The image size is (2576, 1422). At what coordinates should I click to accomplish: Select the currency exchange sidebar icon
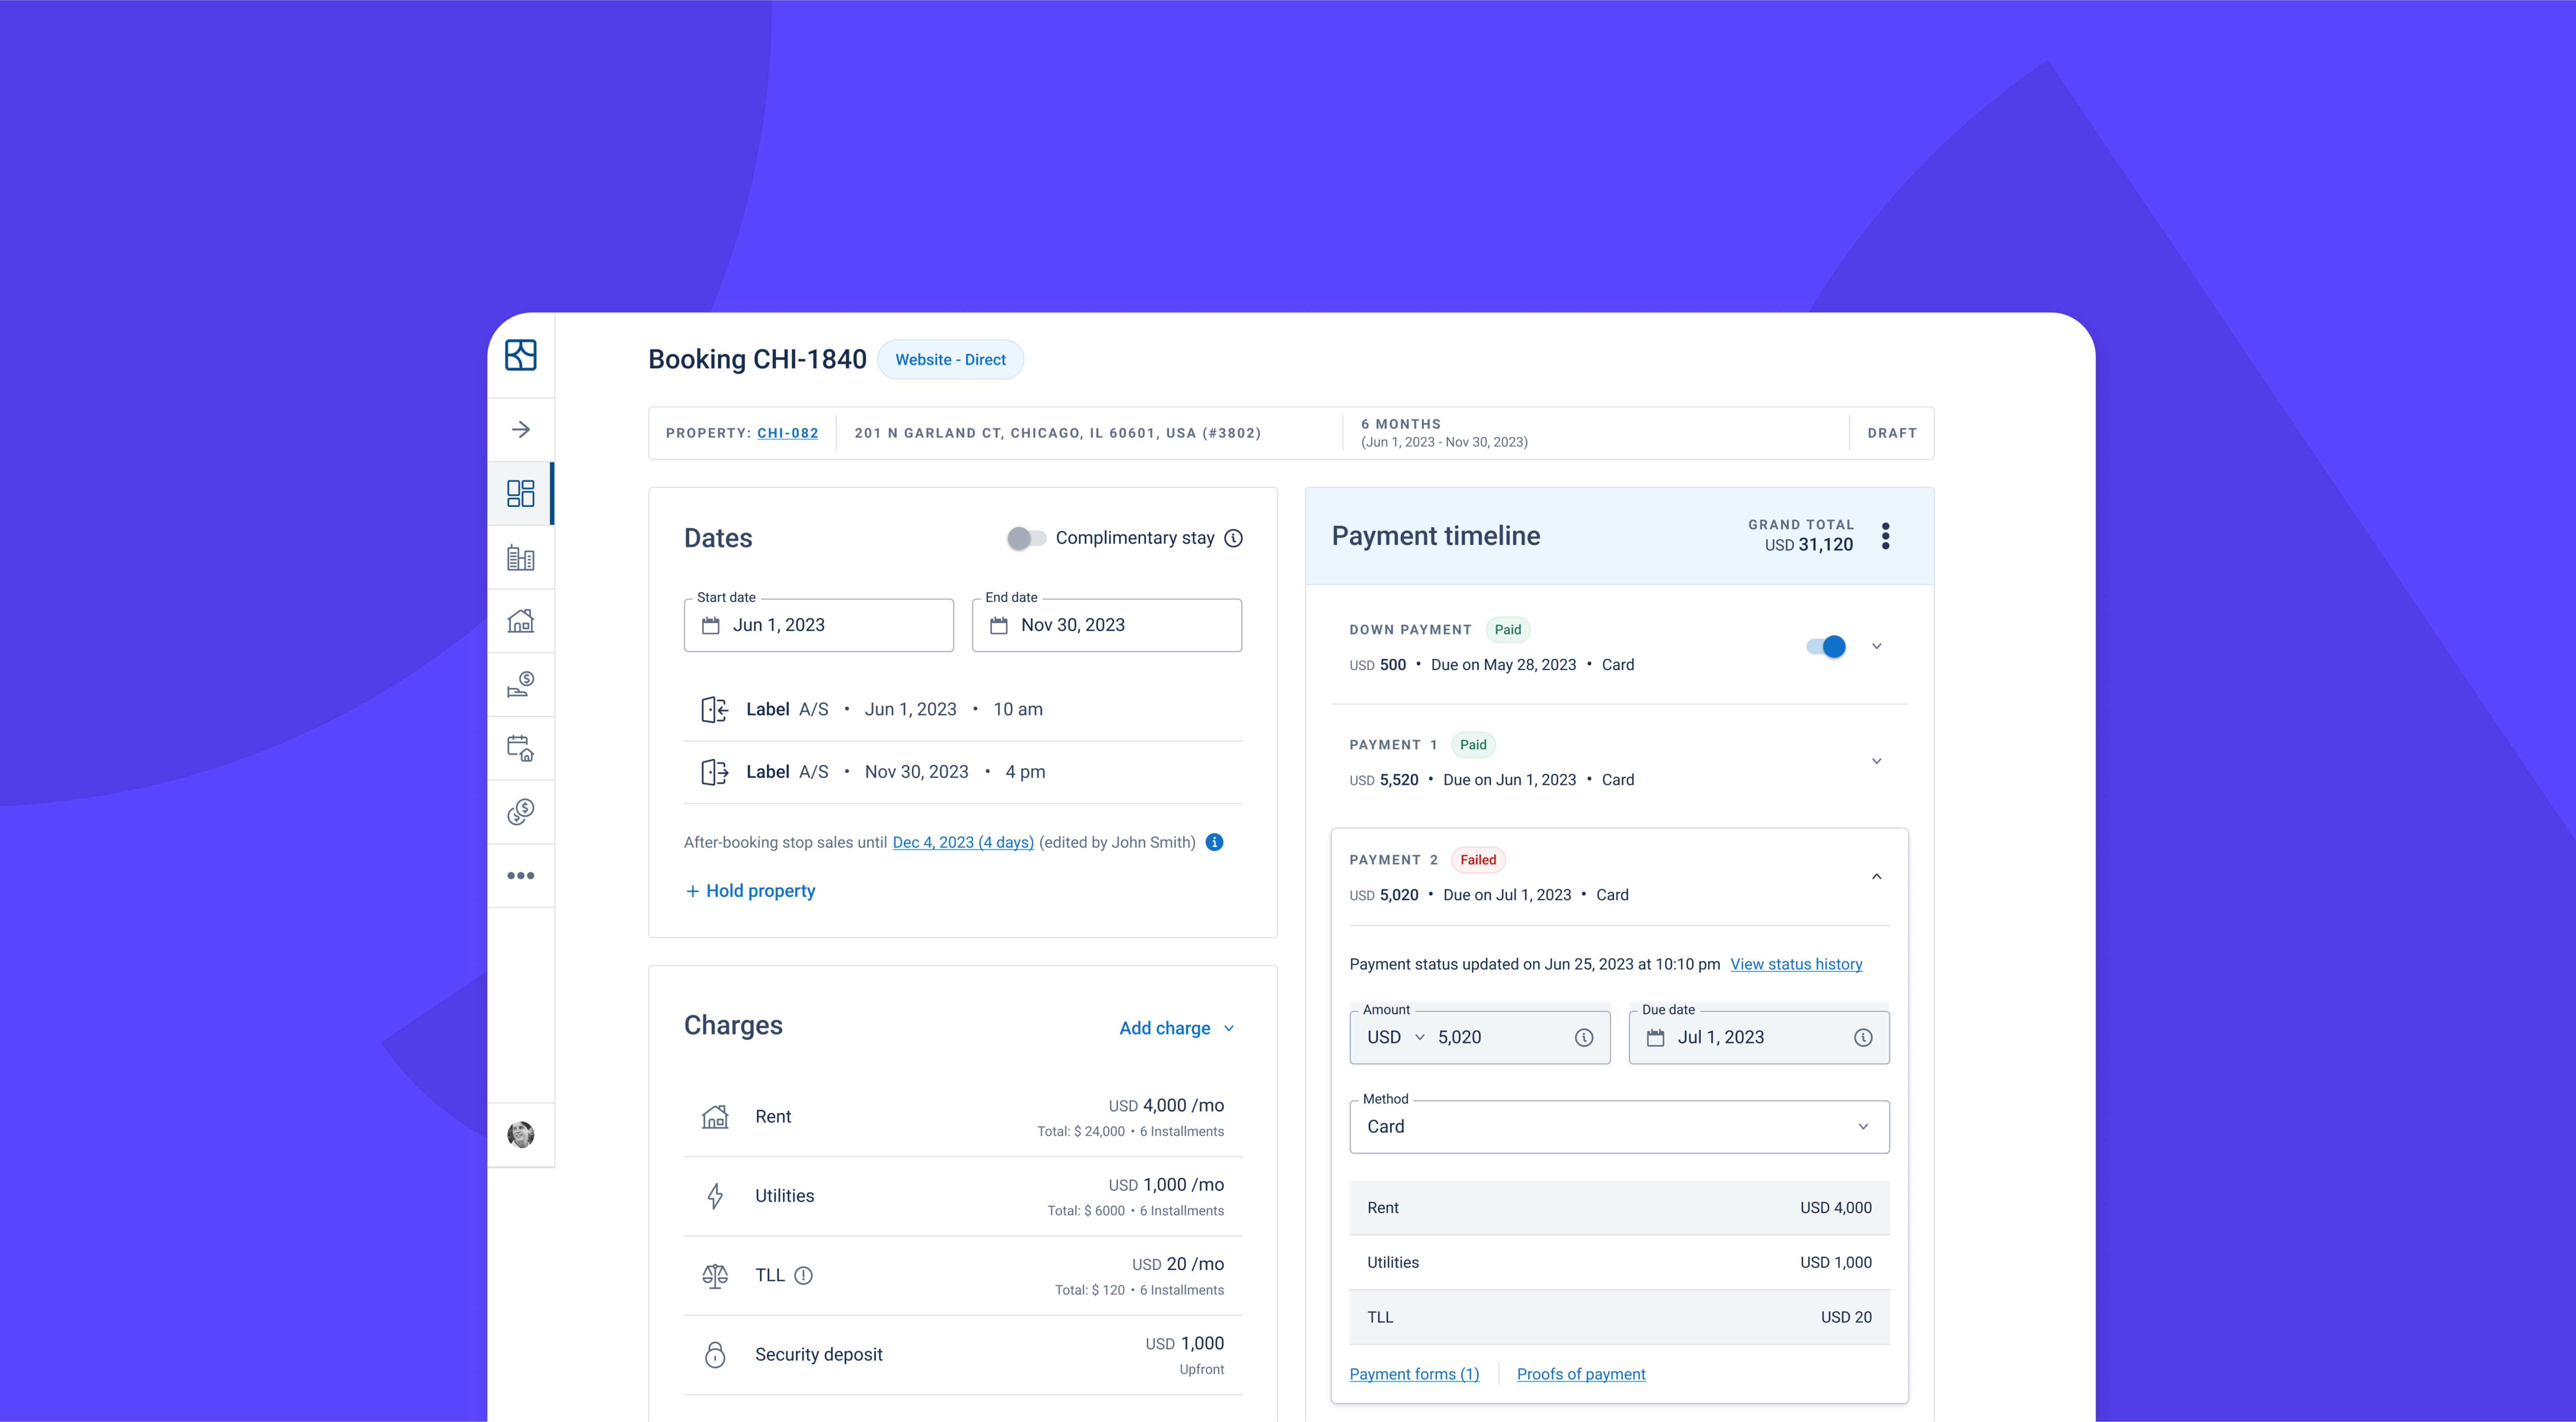521,811
